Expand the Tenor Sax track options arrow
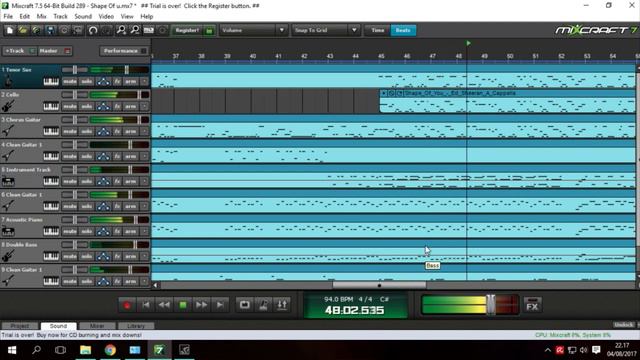Screen dimensions: 640x360 [x=144, y=82]
